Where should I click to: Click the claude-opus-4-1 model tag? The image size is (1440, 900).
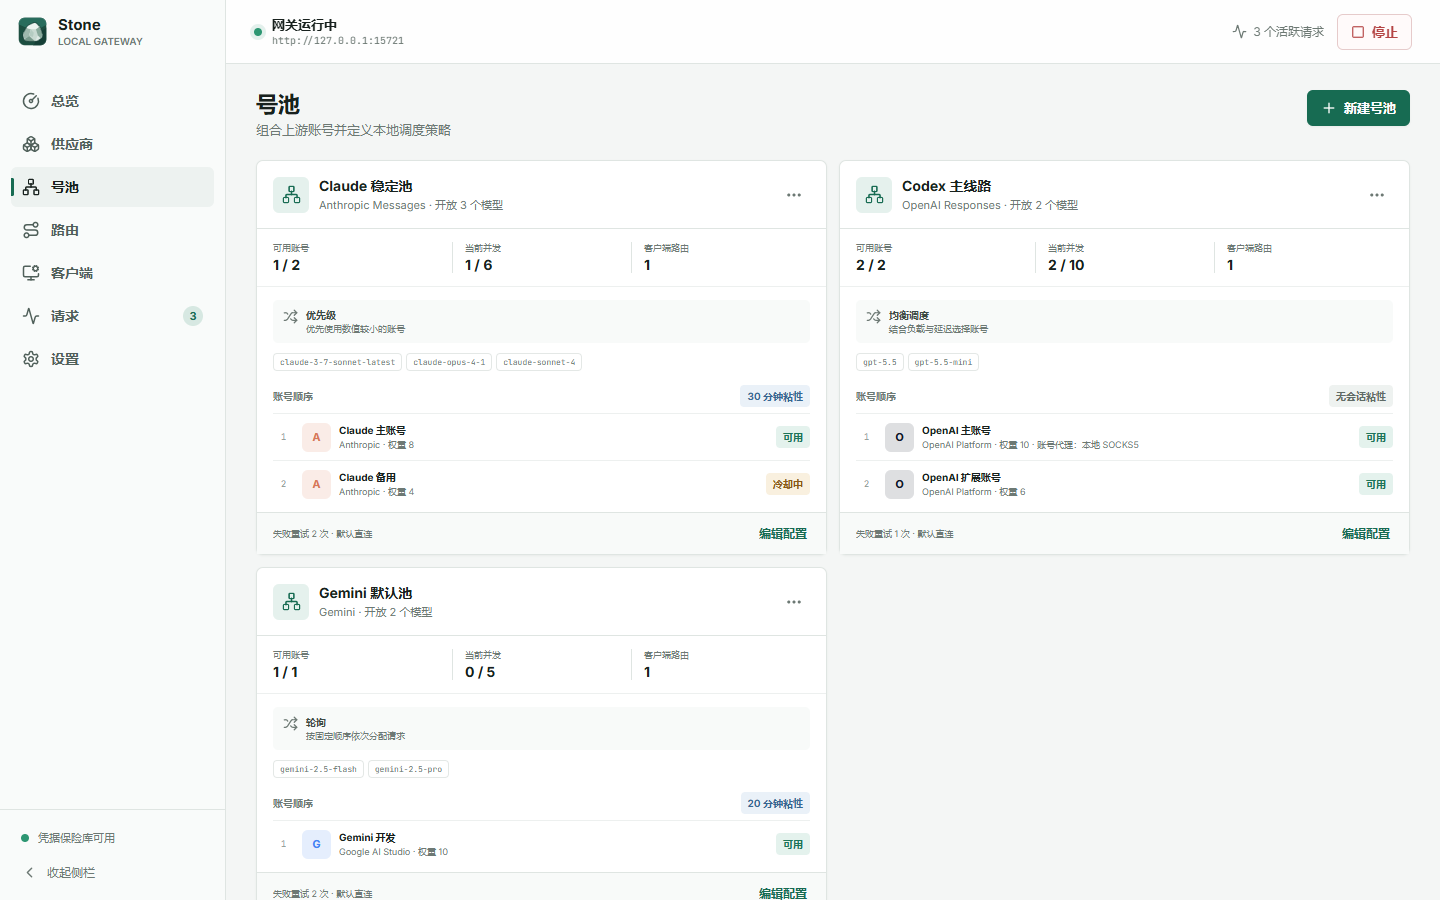point(449,362)
